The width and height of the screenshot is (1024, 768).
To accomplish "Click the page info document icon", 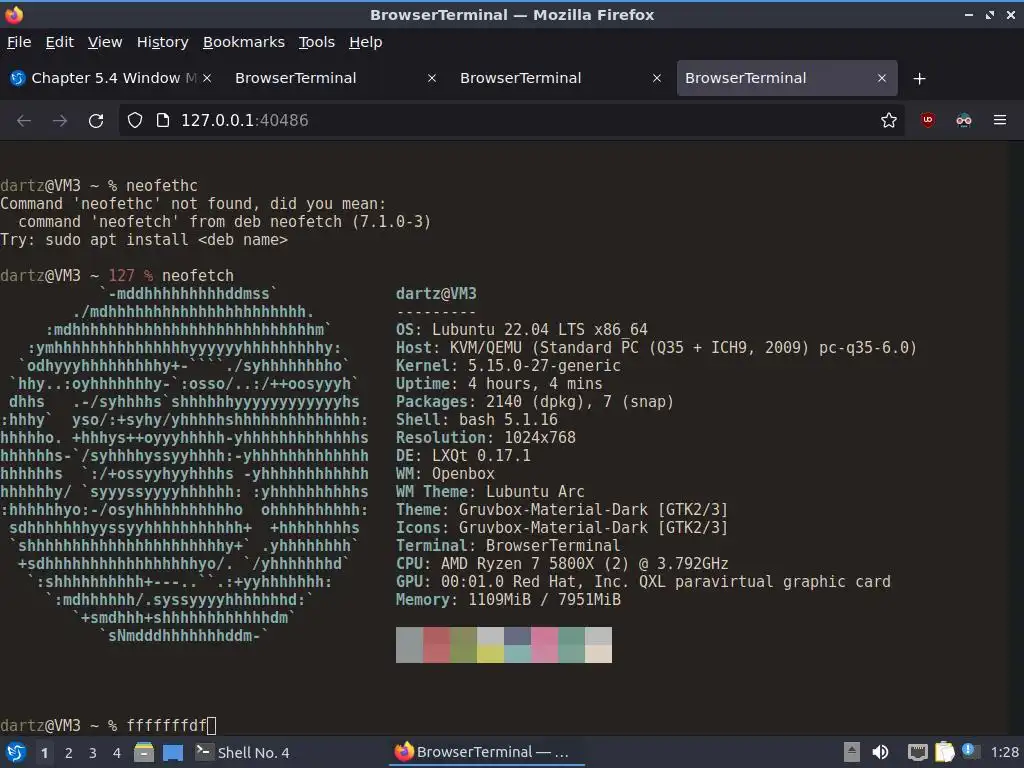I will pos(163,120).
